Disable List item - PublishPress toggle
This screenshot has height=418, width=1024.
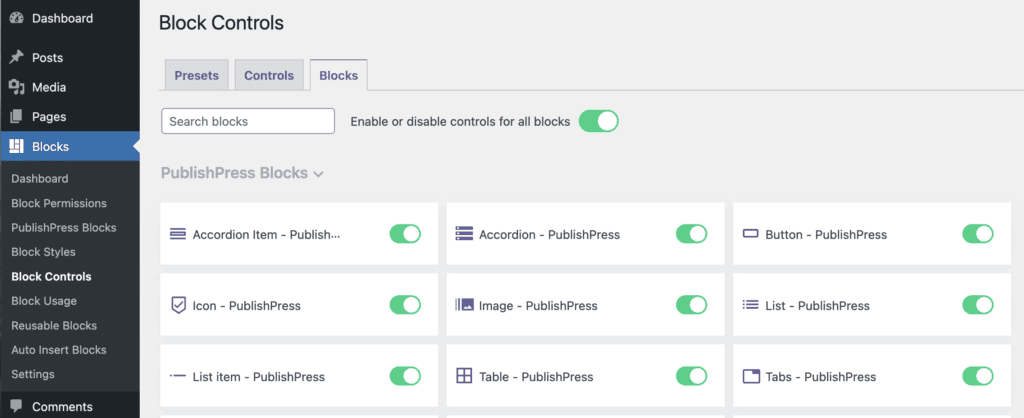click(x=405, y=376)
